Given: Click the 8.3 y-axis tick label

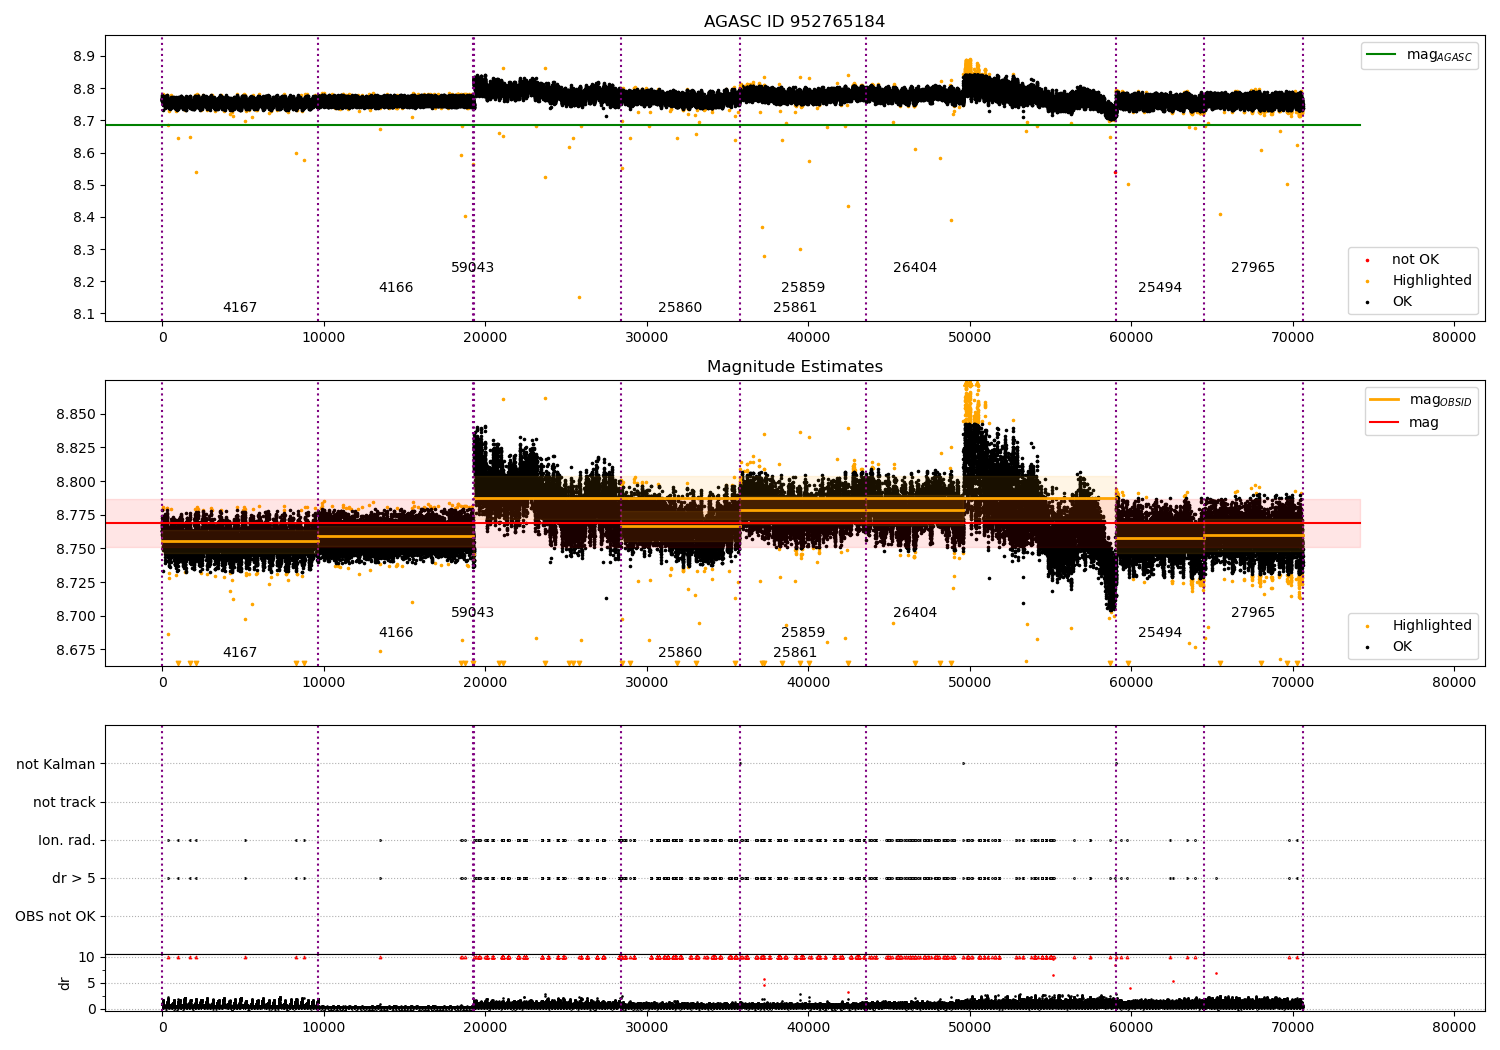Looking at the screenshot, I should 84,250.
